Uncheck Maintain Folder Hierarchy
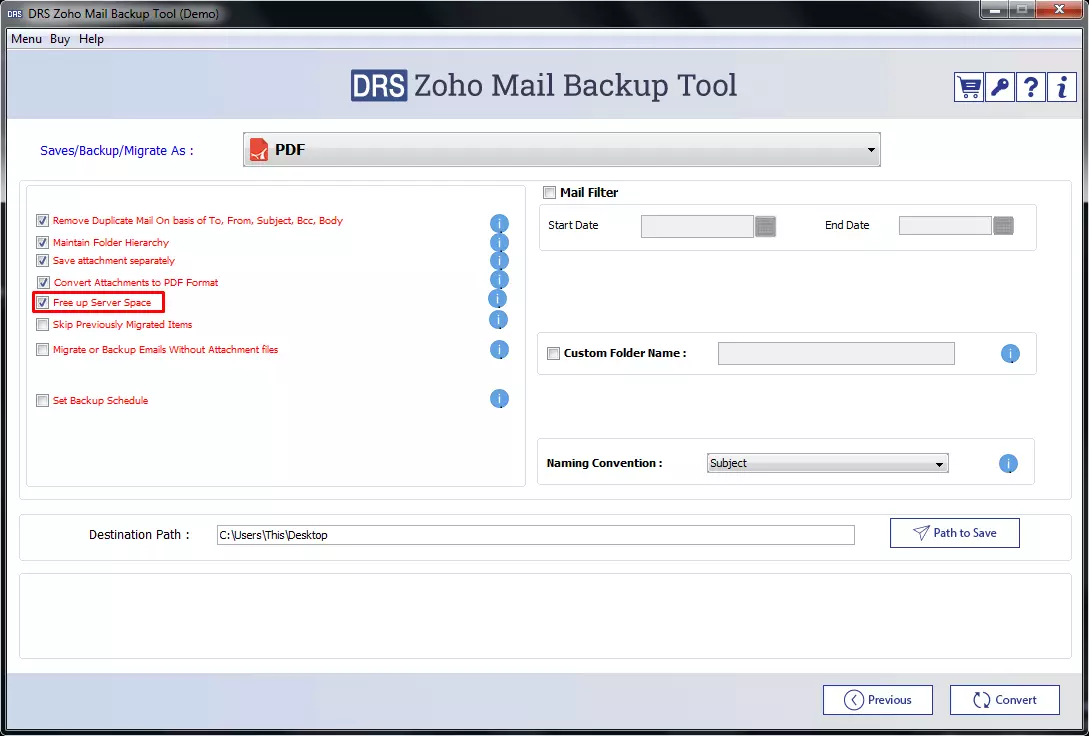The image size is (1089, 736). [x=42, y=242]
